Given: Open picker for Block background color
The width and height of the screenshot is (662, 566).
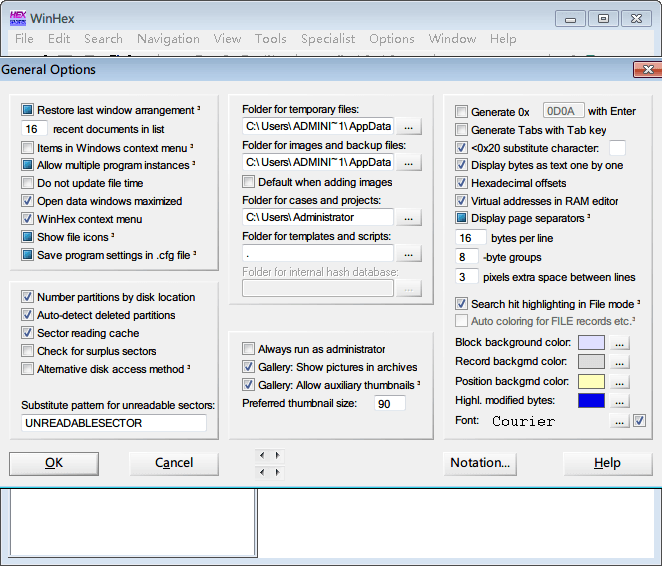Looking at the screenshot, I should pyautogui.click(x=621, y=343).
